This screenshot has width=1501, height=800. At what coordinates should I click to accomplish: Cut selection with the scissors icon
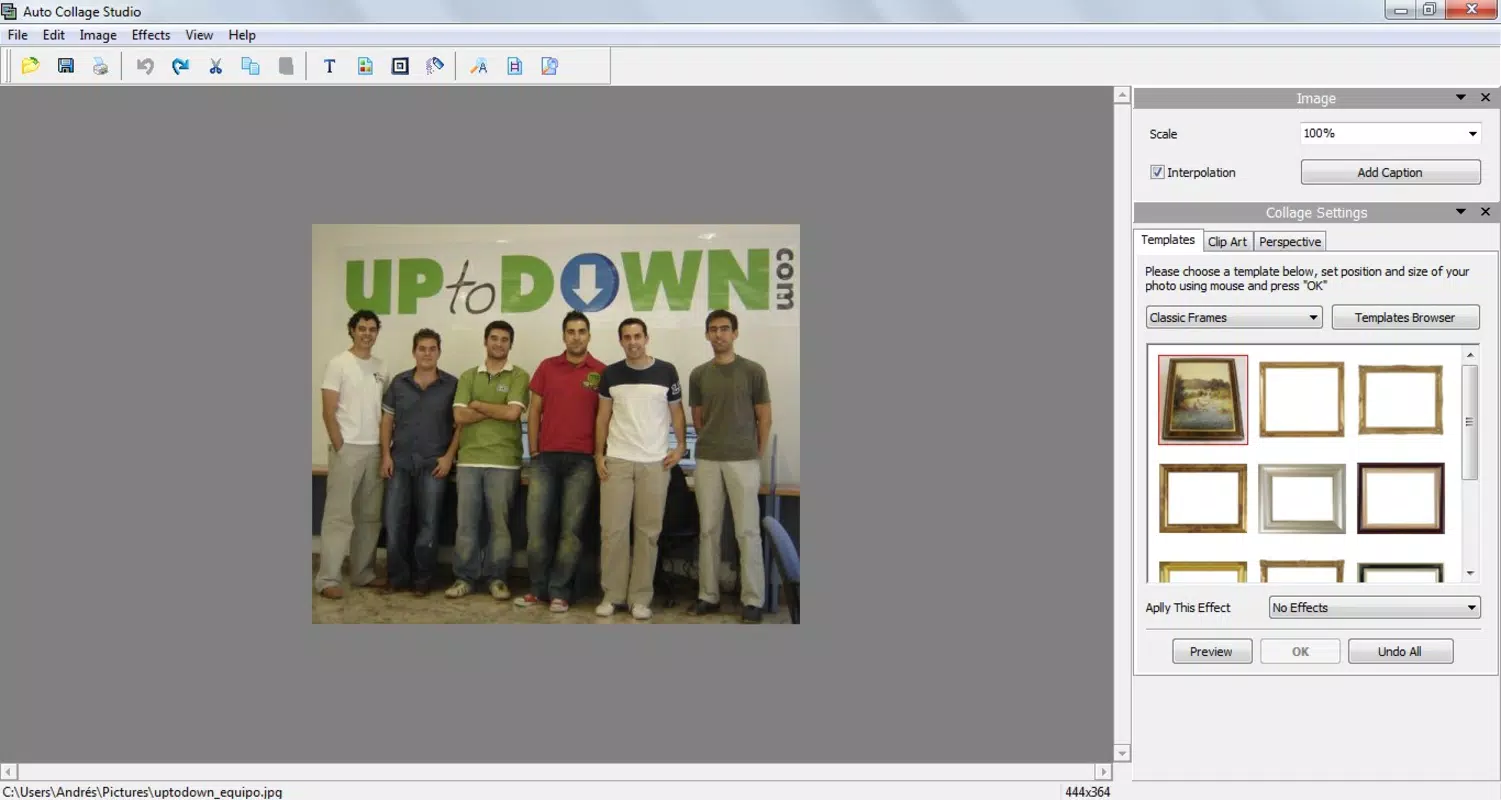pyautogui.click(x=215, y=66)
